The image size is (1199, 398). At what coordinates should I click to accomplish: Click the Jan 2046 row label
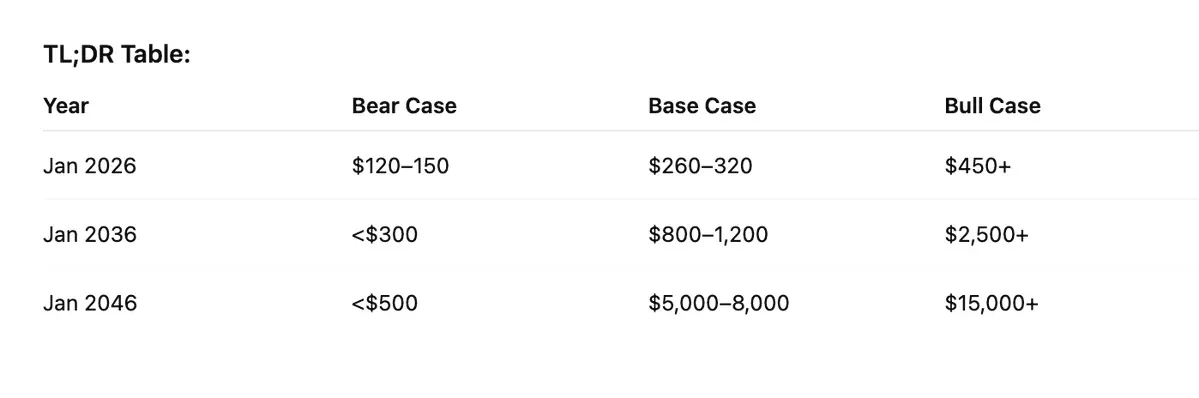pyautogui.click(x=89, y=303)
